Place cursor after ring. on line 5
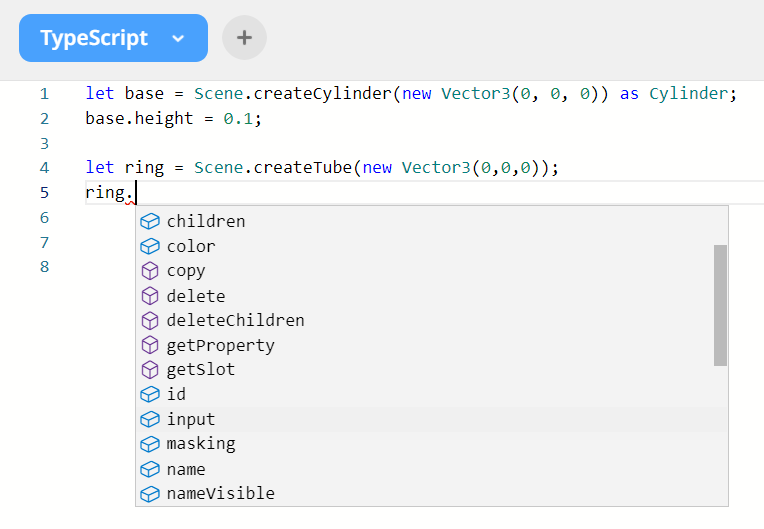 pos(136,192)
